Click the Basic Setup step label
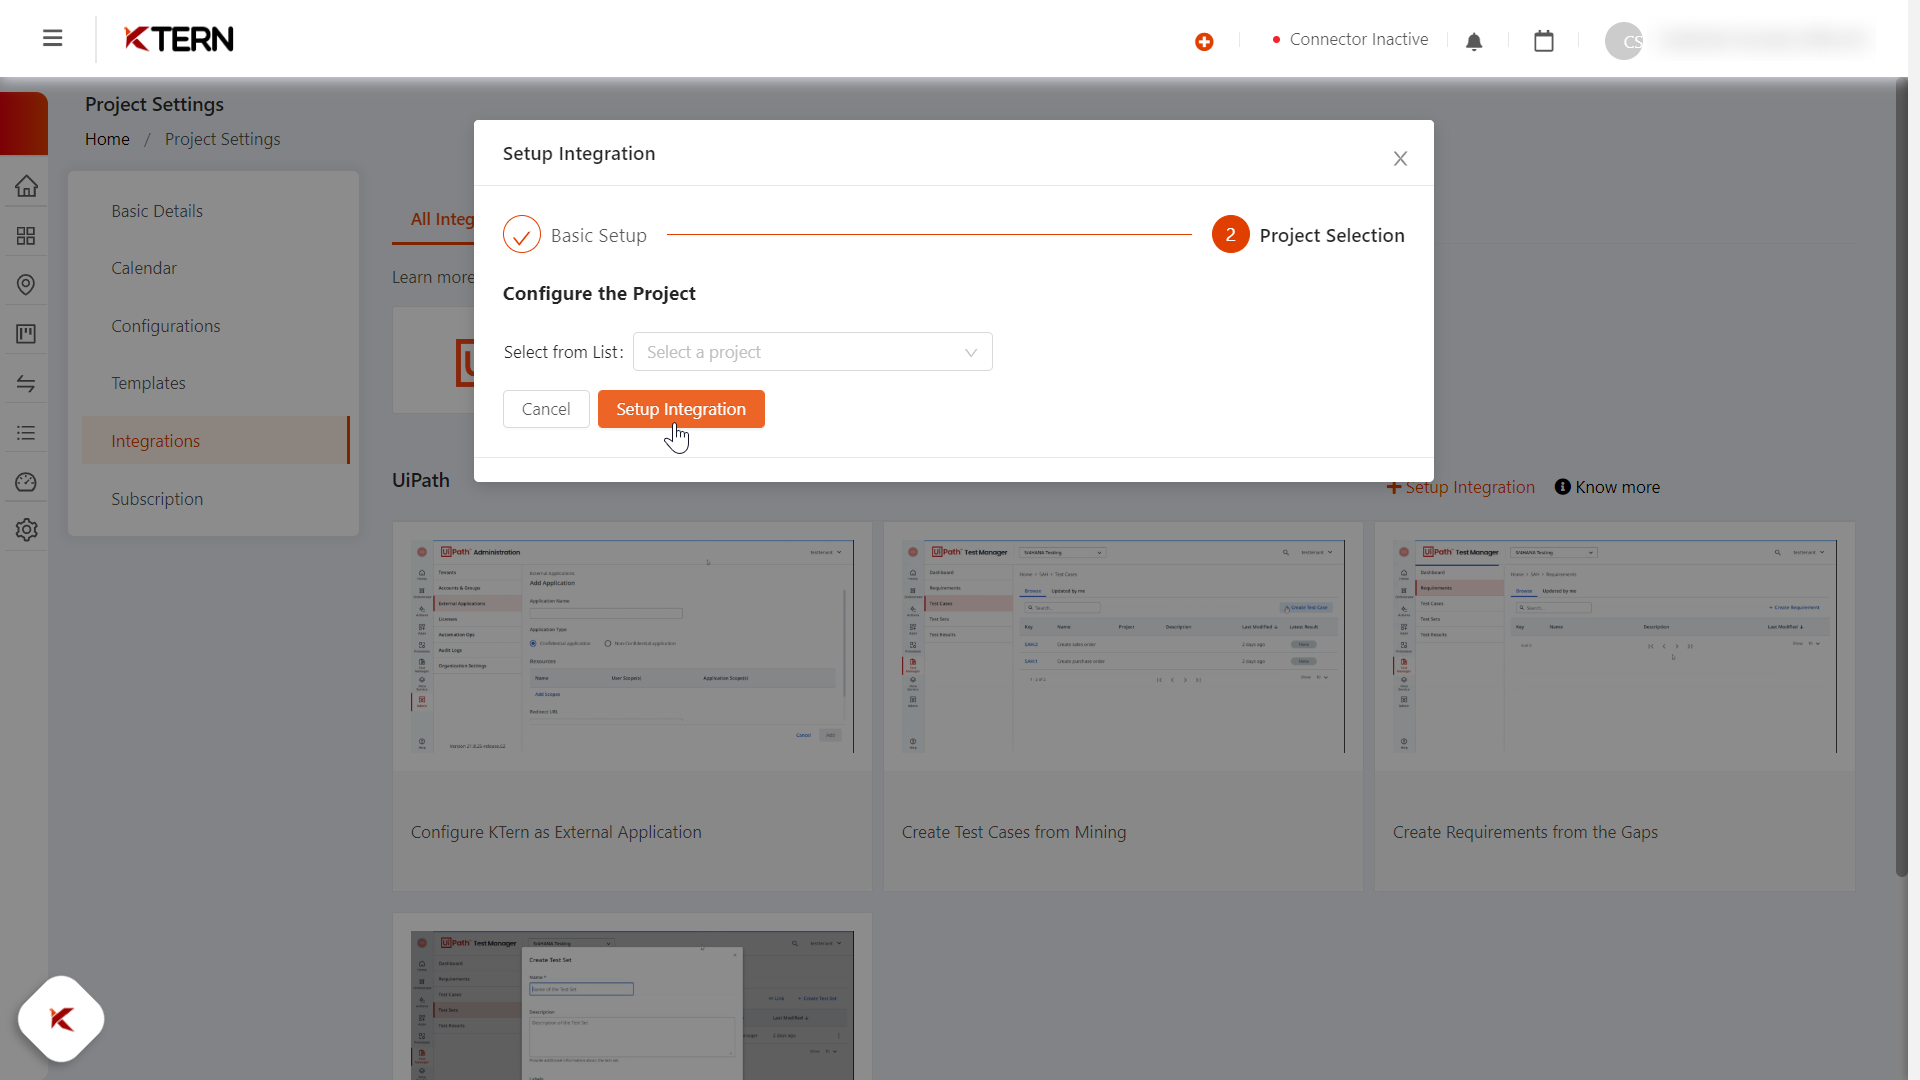This screenshot has height=1080, width=1920. point(599,235)
